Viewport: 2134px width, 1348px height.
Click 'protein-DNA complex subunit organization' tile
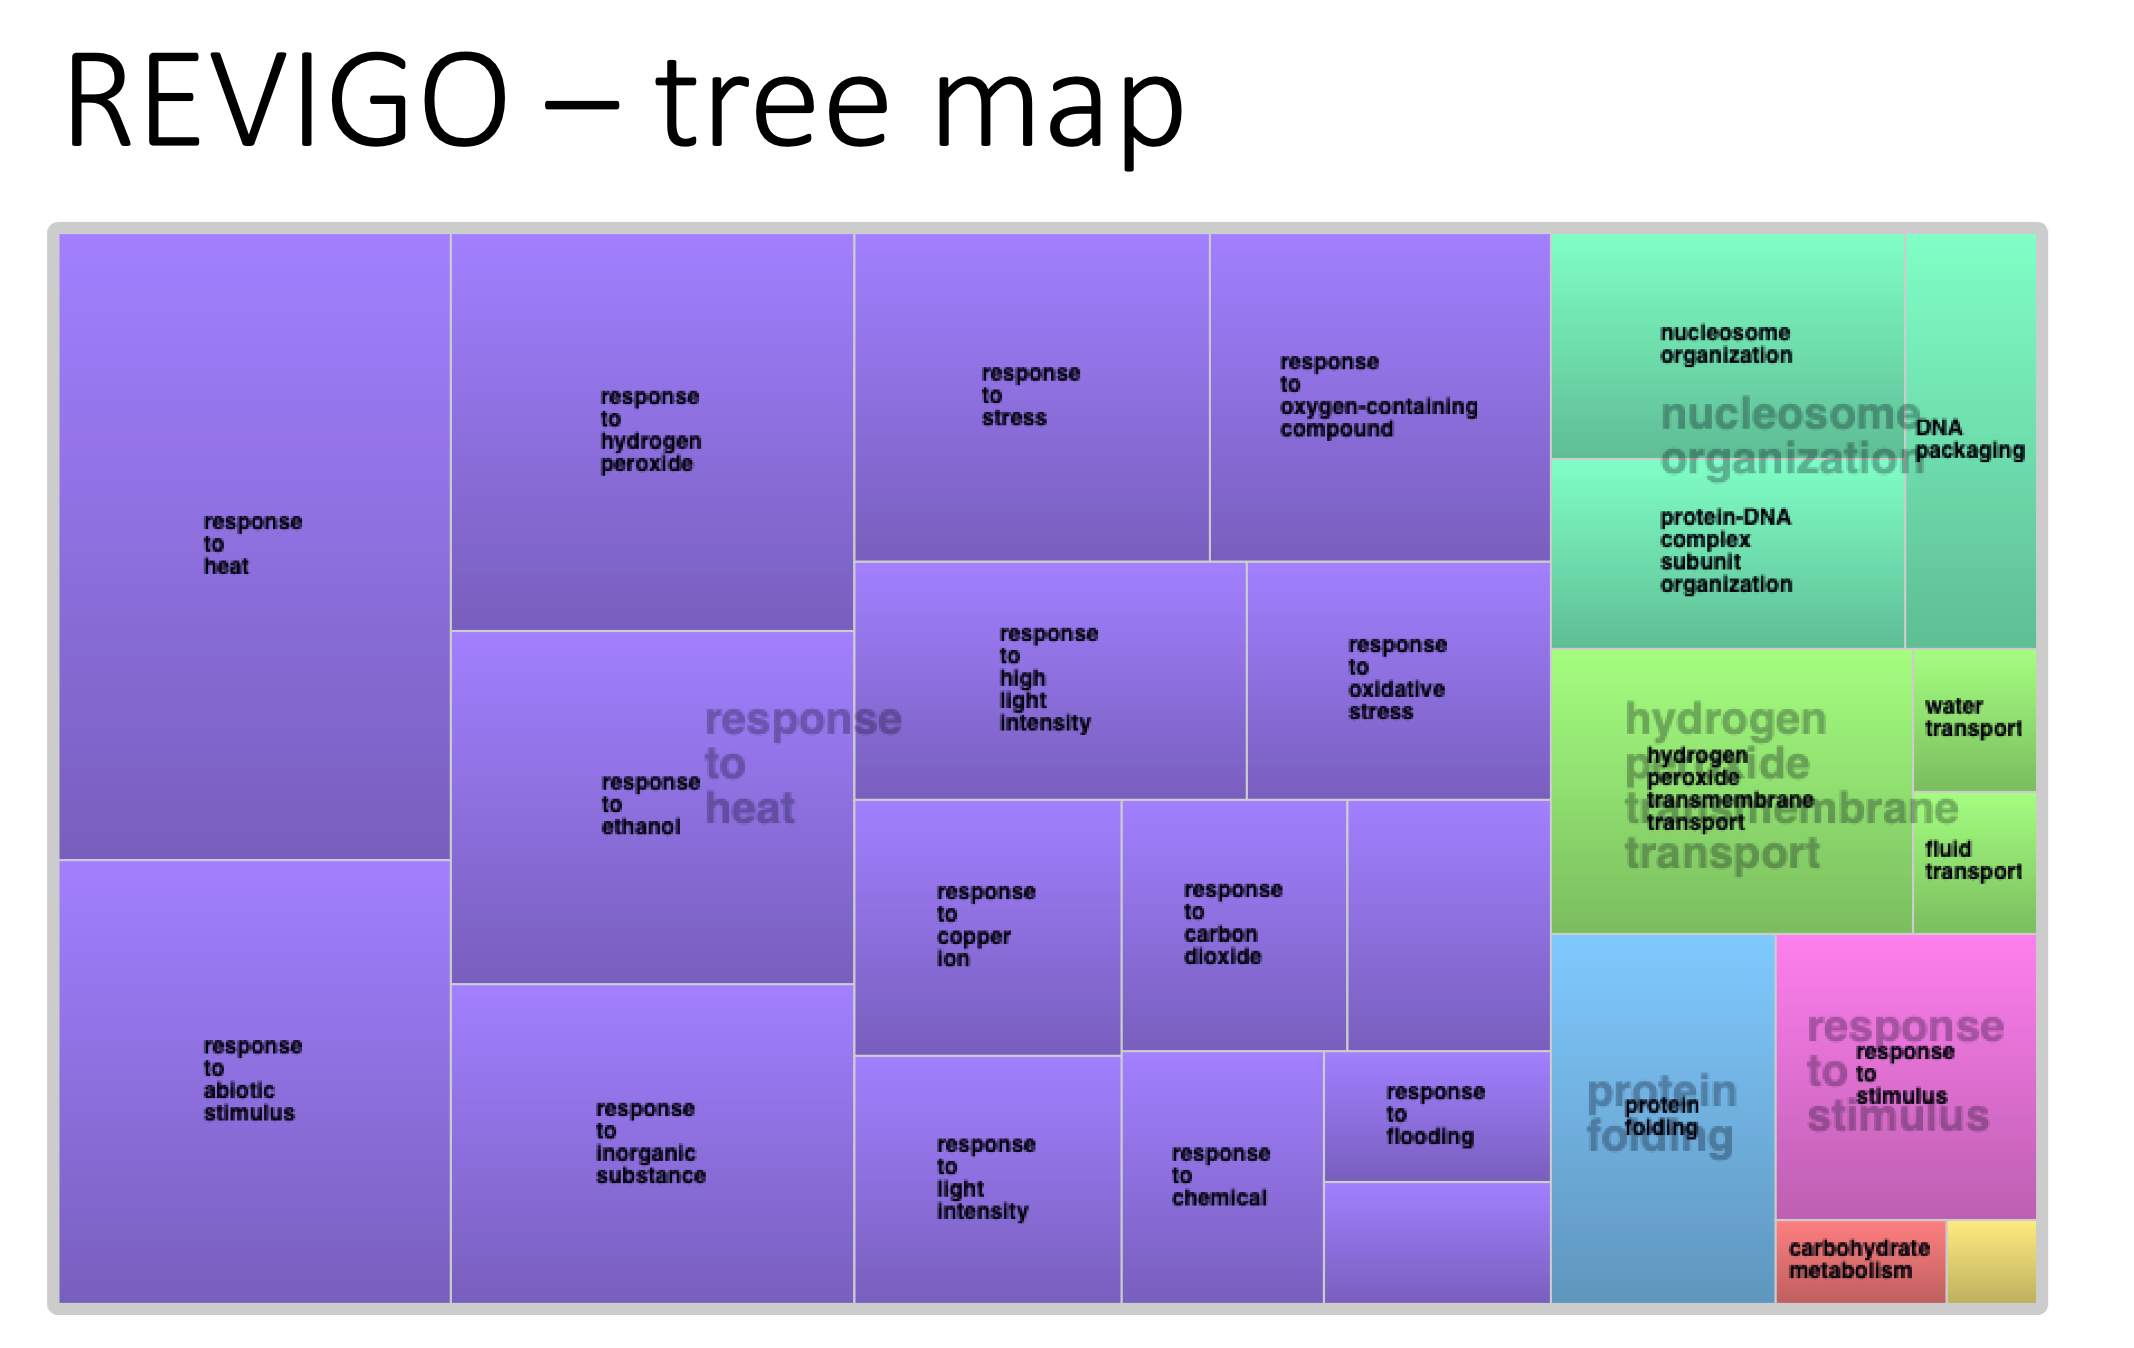(1727, 553)
